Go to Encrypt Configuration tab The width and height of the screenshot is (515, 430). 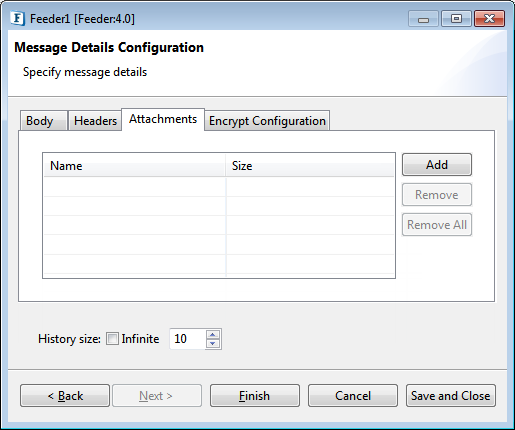point(267,120)
